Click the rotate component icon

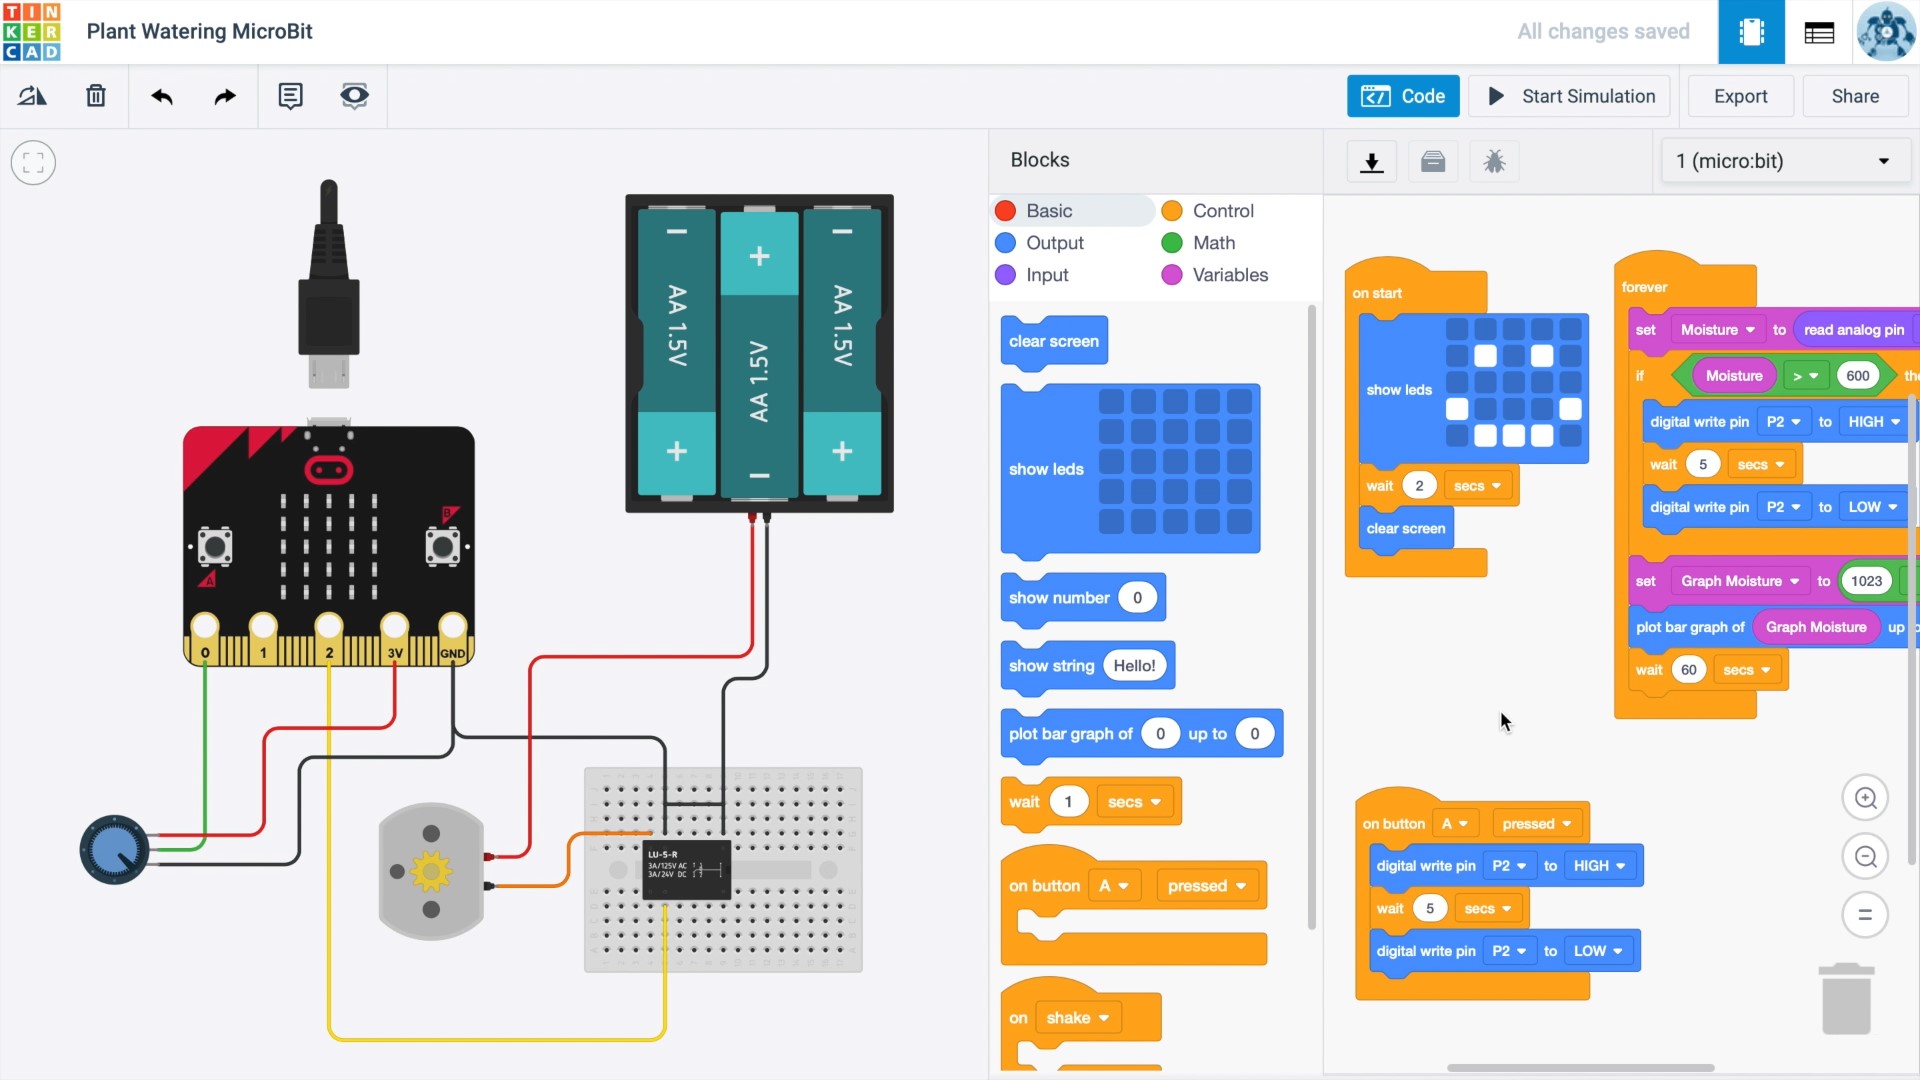click(x=31, y=96)
